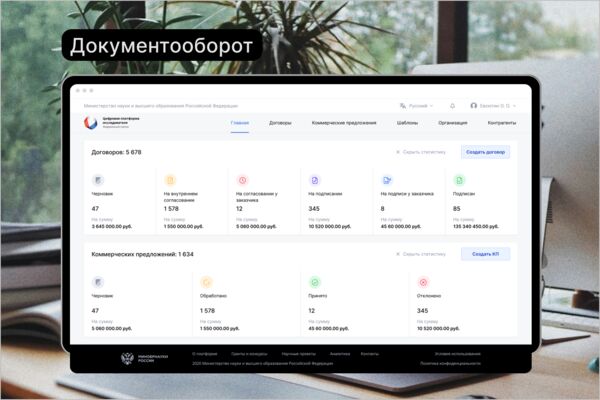Click the Договоров: 5 678 heading
Screen dimensions: 600x400
click(x=116, y=152)
